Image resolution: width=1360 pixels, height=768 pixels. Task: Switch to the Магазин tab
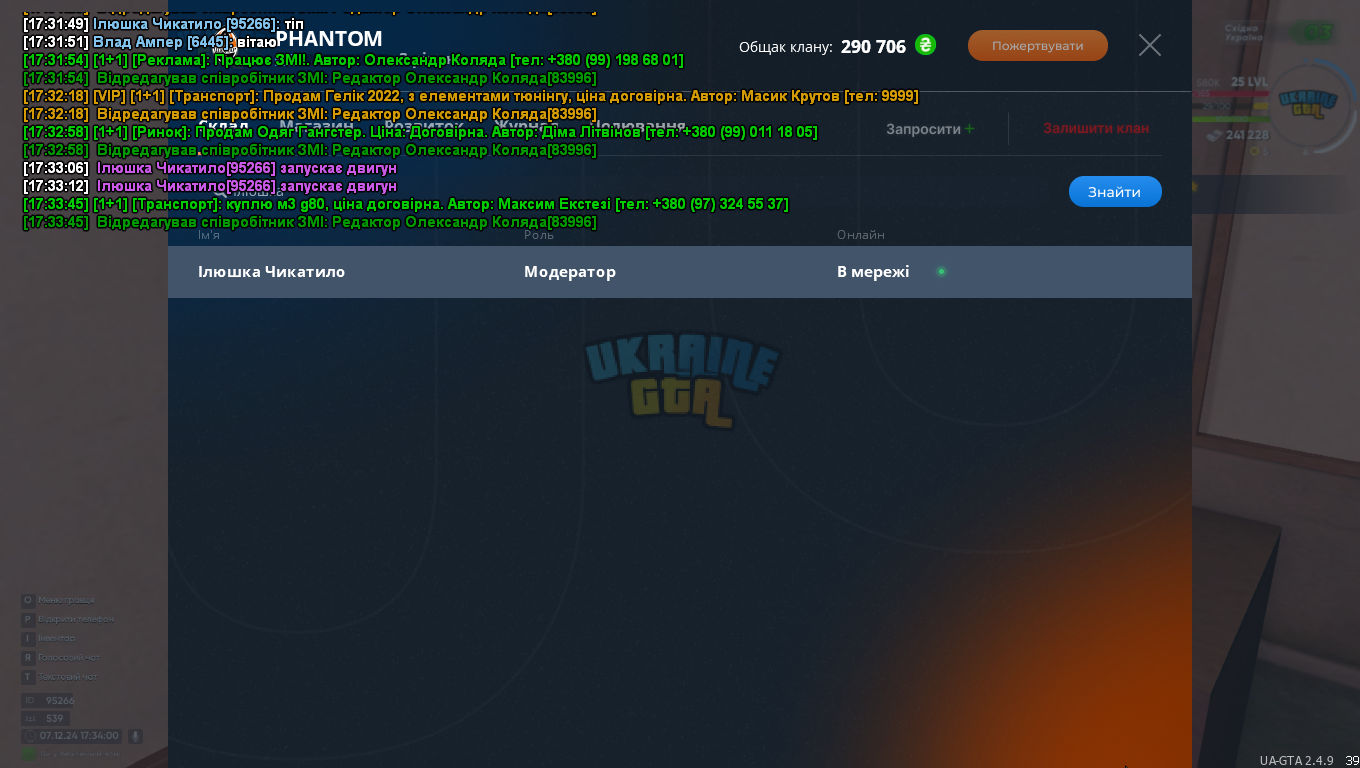(x=316, y=128)
